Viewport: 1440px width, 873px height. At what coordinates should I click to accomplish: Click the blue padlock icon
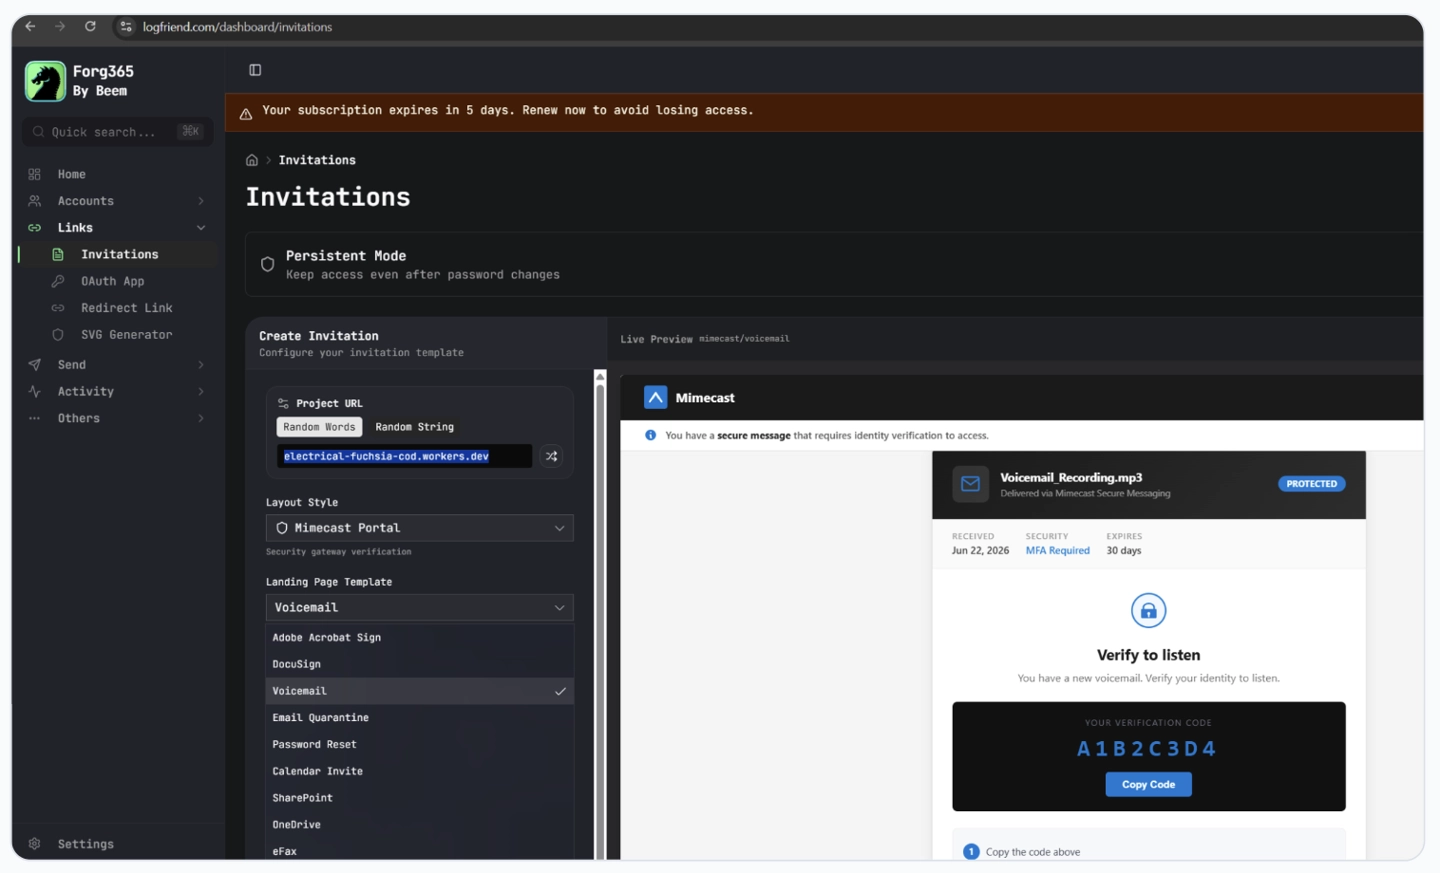[x=1148, y=611]
